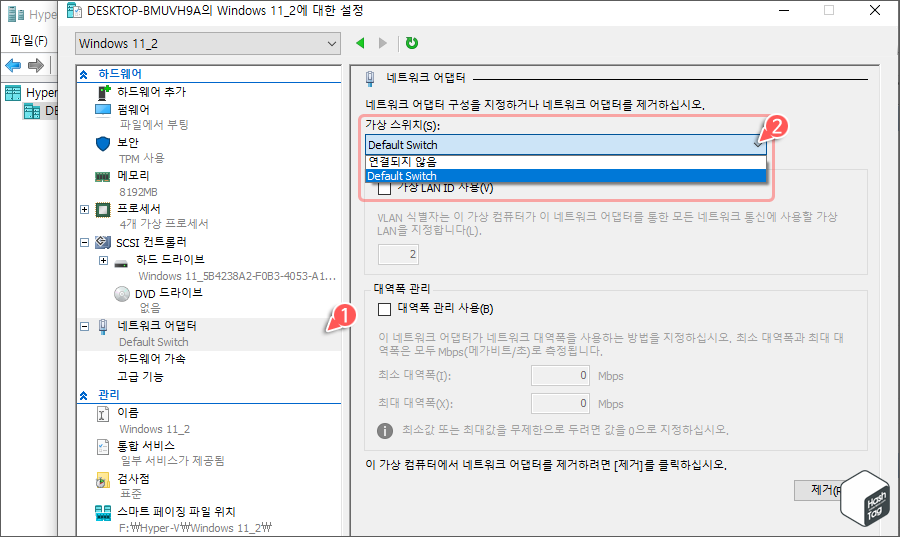Click the VLAN ID field showing 2
Viewport: 900px width, 537px height.
(398, 254)
